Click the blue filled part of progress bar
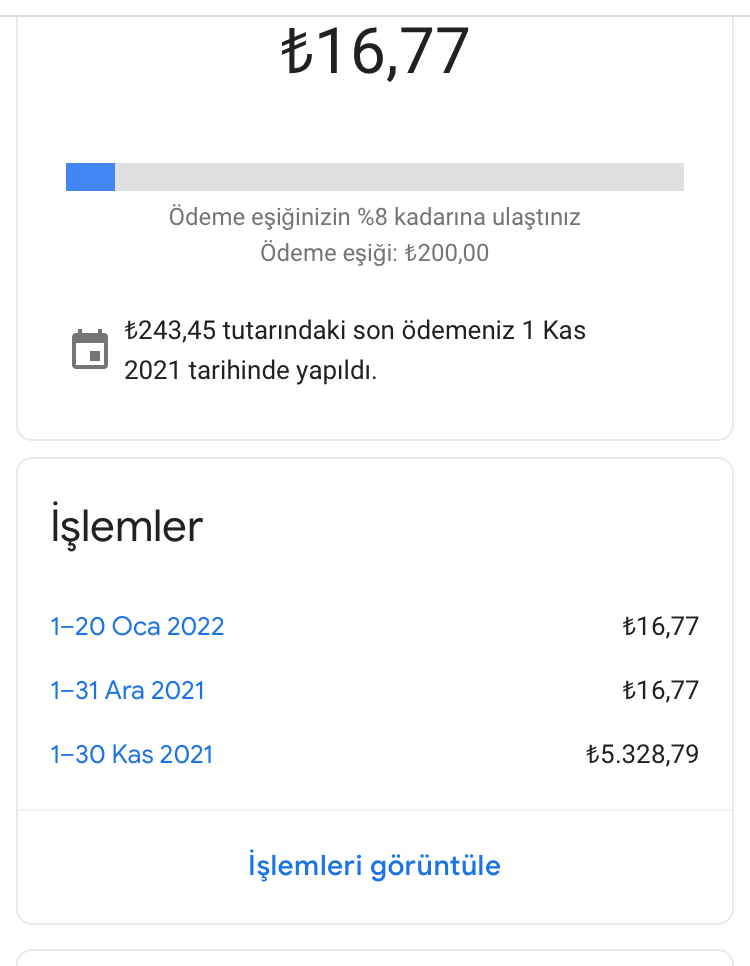750x966 pixels. point(91,177)
